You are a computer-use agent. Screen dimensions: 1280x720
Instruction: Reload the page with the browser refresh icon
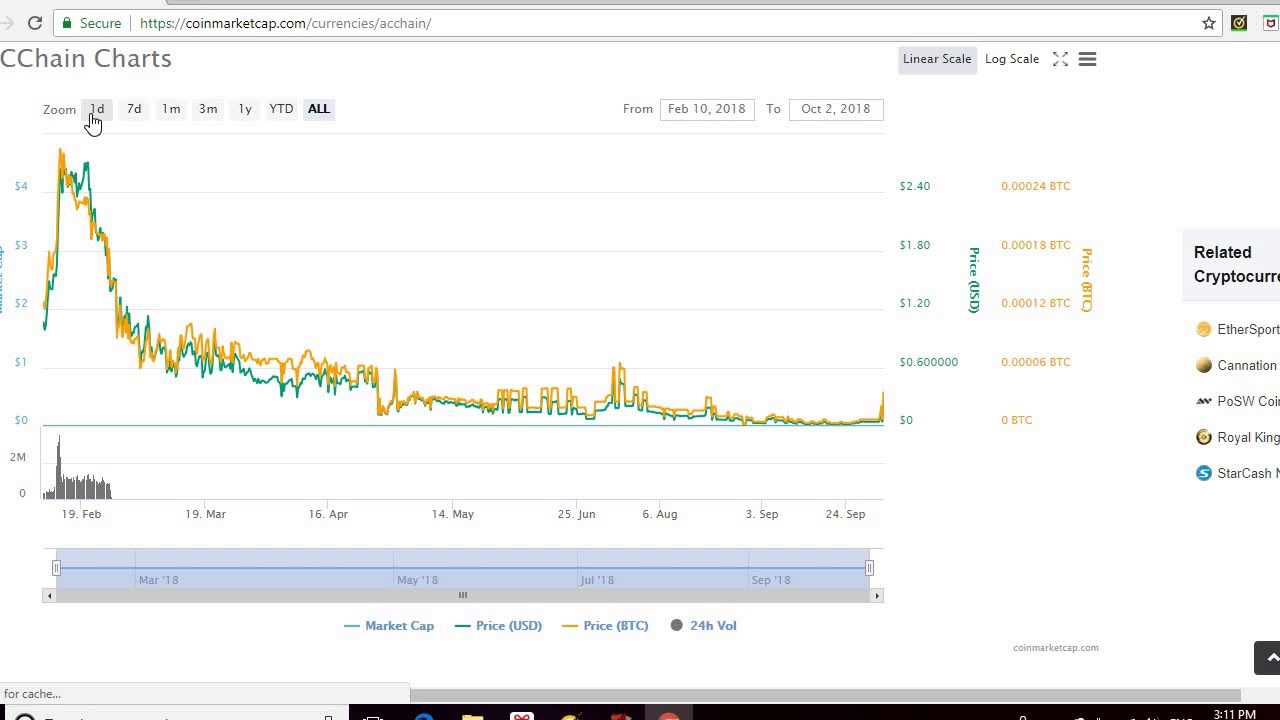35,23
